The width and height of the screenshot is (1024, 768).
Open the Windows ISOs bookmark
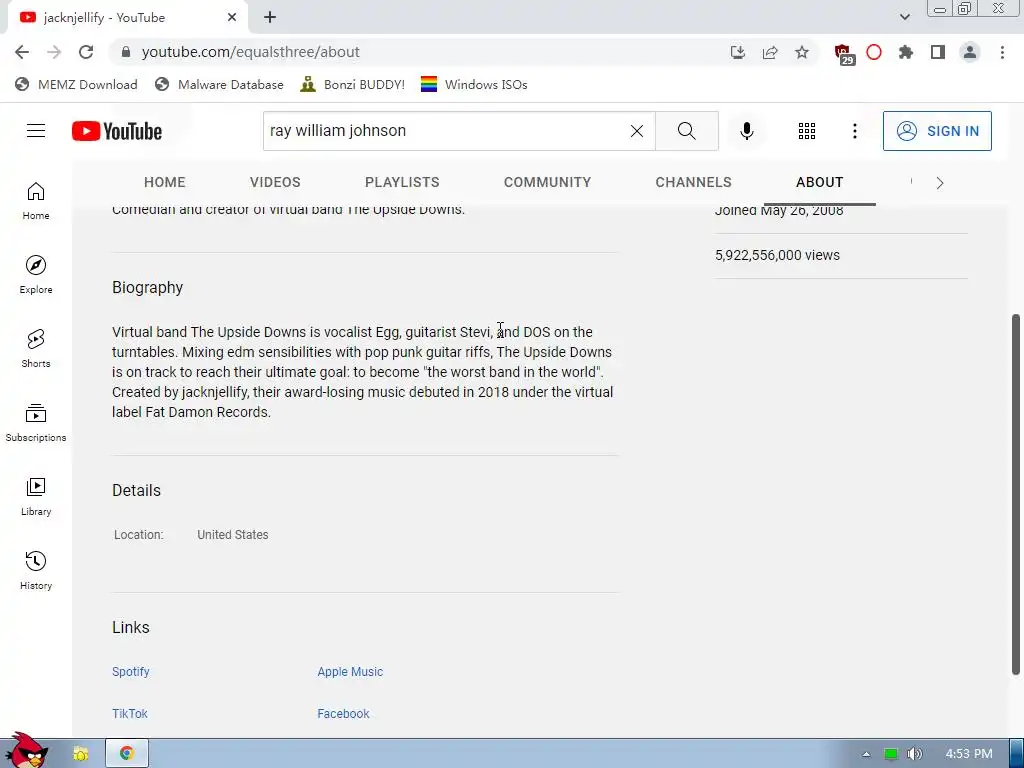[474, 84]
